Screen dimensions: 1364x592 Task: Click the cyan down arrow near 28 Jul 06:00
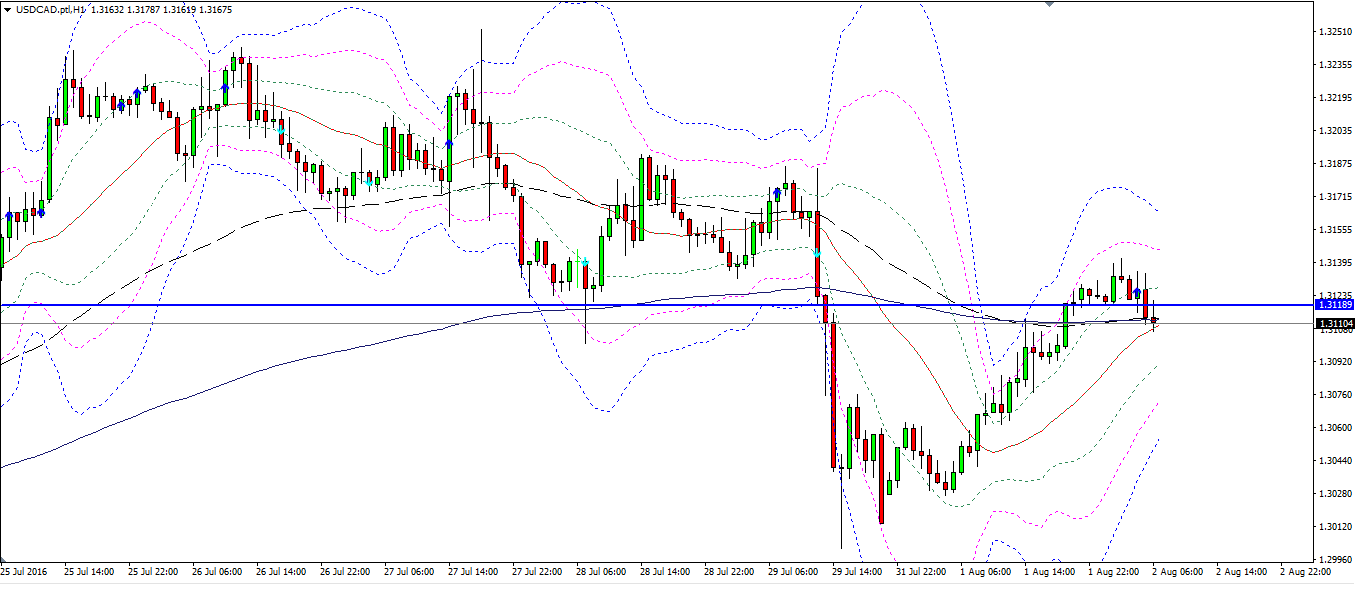pyautogui.click(x=585, y=263)
